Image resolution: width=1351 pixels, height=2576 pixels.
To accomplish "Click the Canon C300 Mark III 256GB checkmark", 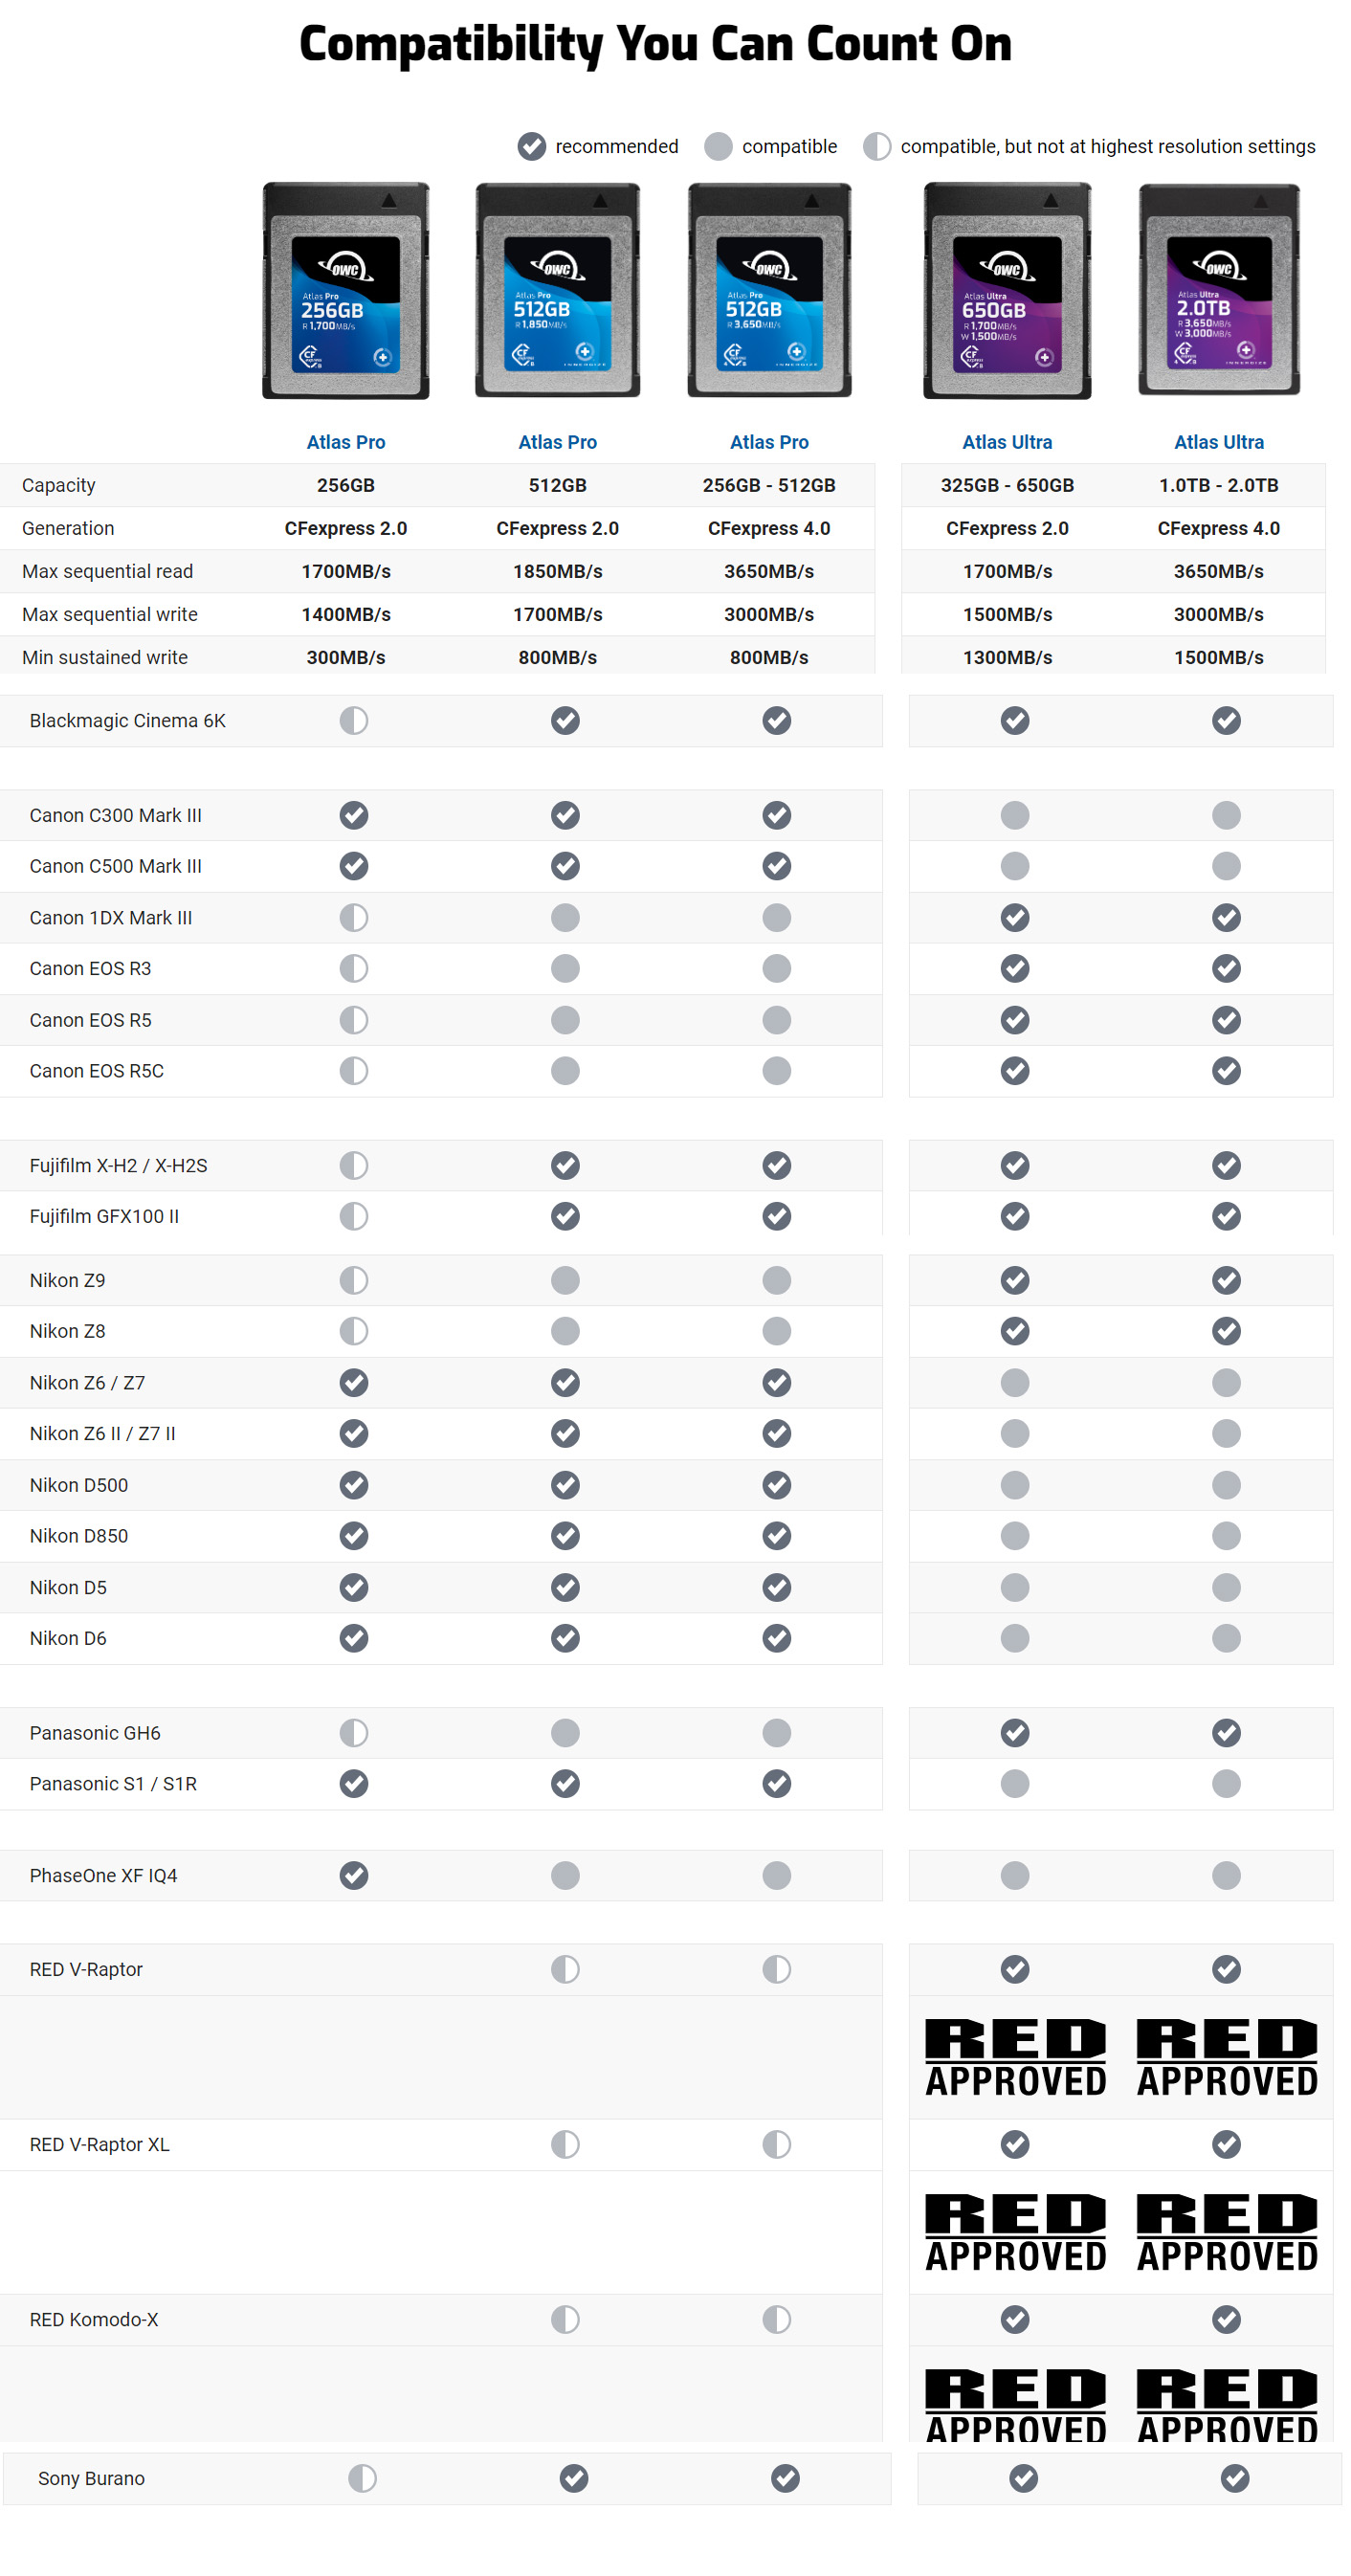I will 353,815.
